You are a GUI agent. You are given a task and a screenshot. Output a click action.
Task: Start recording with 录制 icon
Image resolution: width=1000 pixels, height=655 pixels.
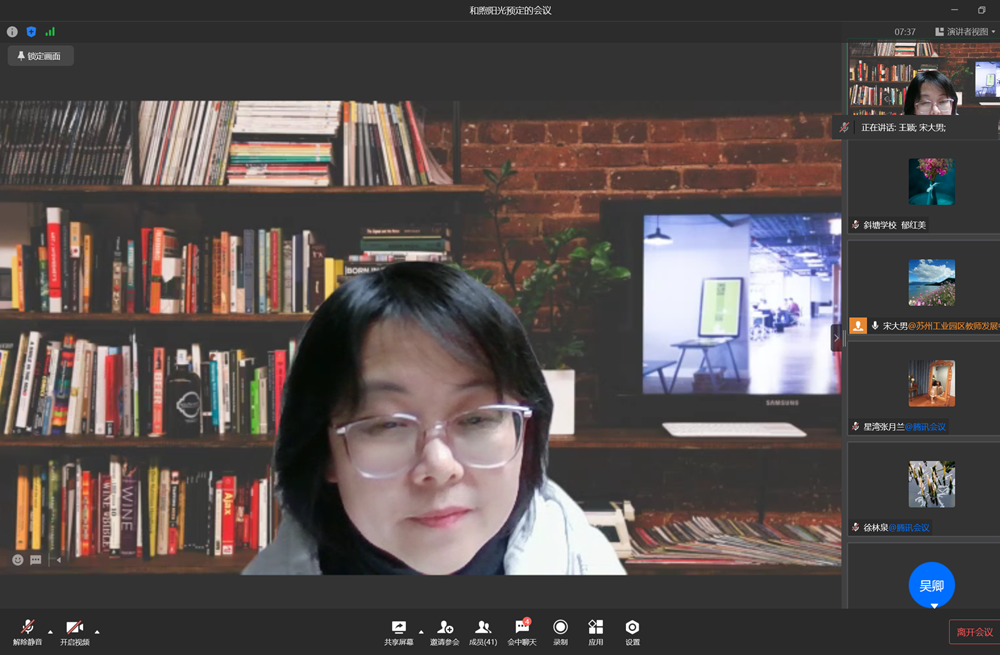560,631
